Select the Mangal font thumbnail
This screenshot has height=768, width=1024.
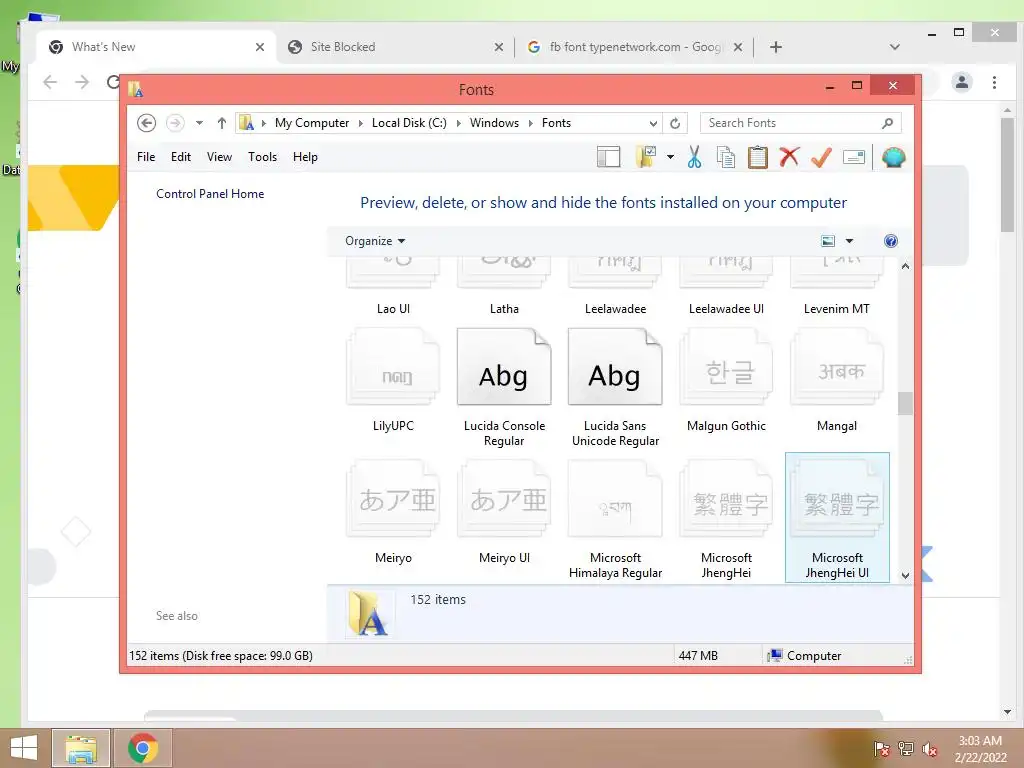coord(837,367)
